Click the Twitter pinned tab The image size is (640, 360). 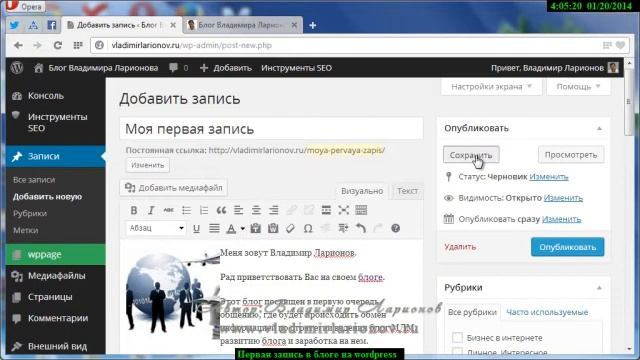click(15, 25)
